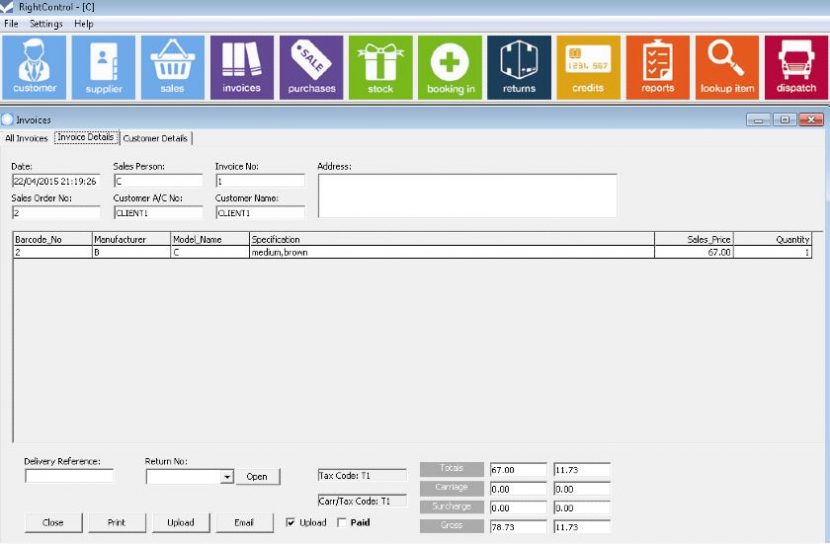
Task: Click the Print button
Action: pos(116,522)
